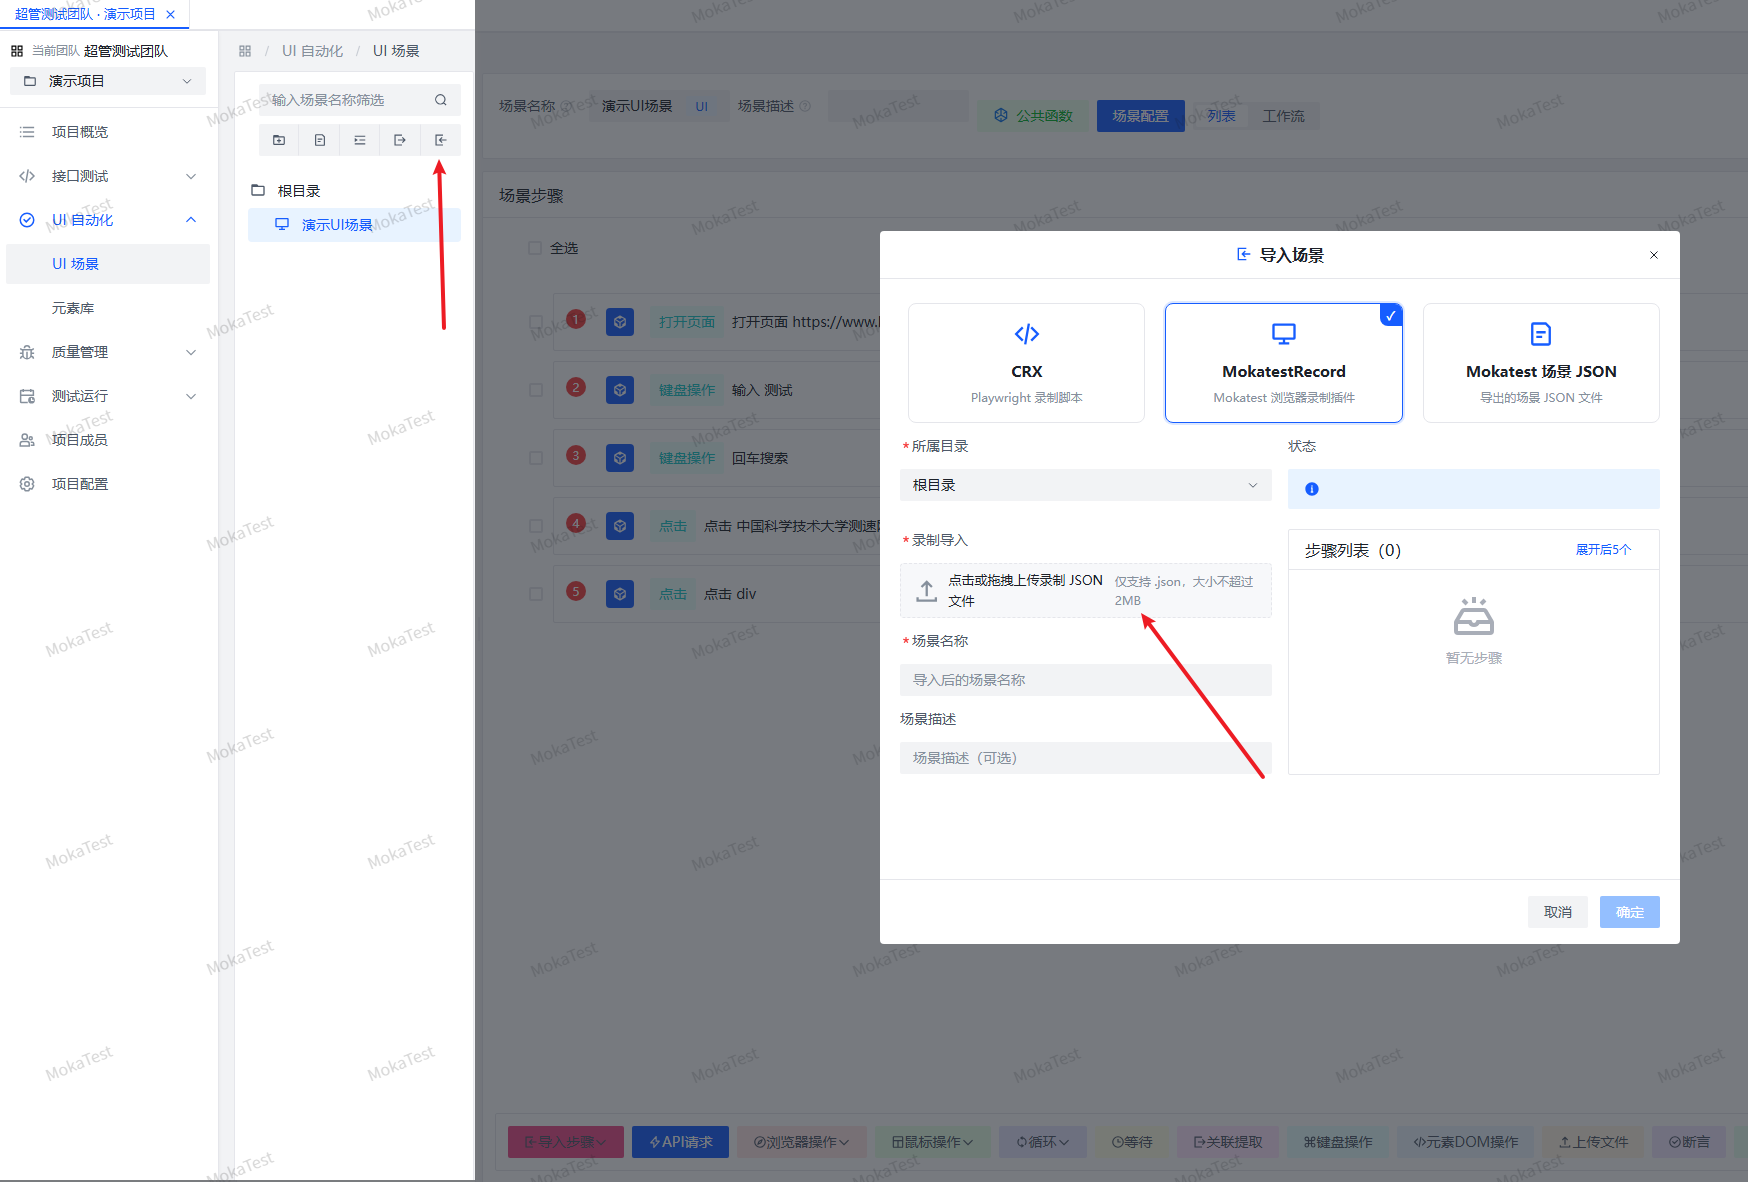Open the 浏览器操作 dropdown button
The image size is (1748, 1182).
coord(801,1142)
